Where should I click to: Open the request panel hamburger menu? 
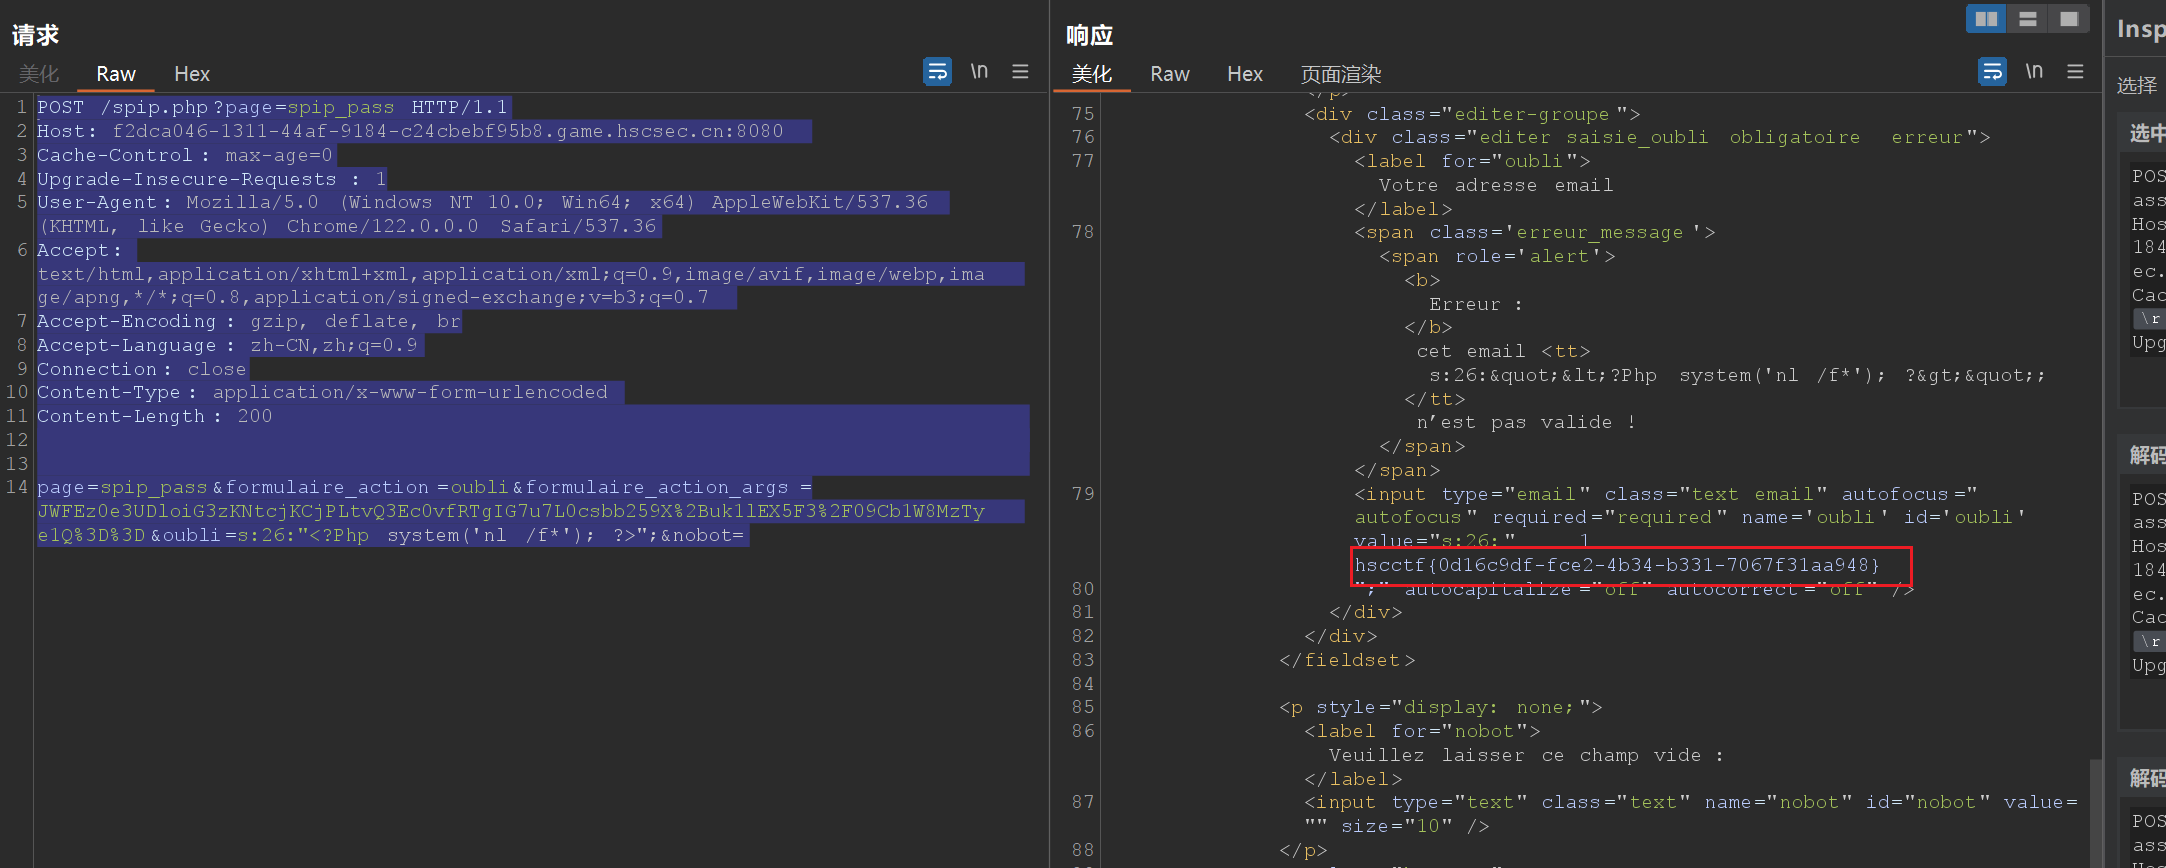click(x=1020, y=72)
